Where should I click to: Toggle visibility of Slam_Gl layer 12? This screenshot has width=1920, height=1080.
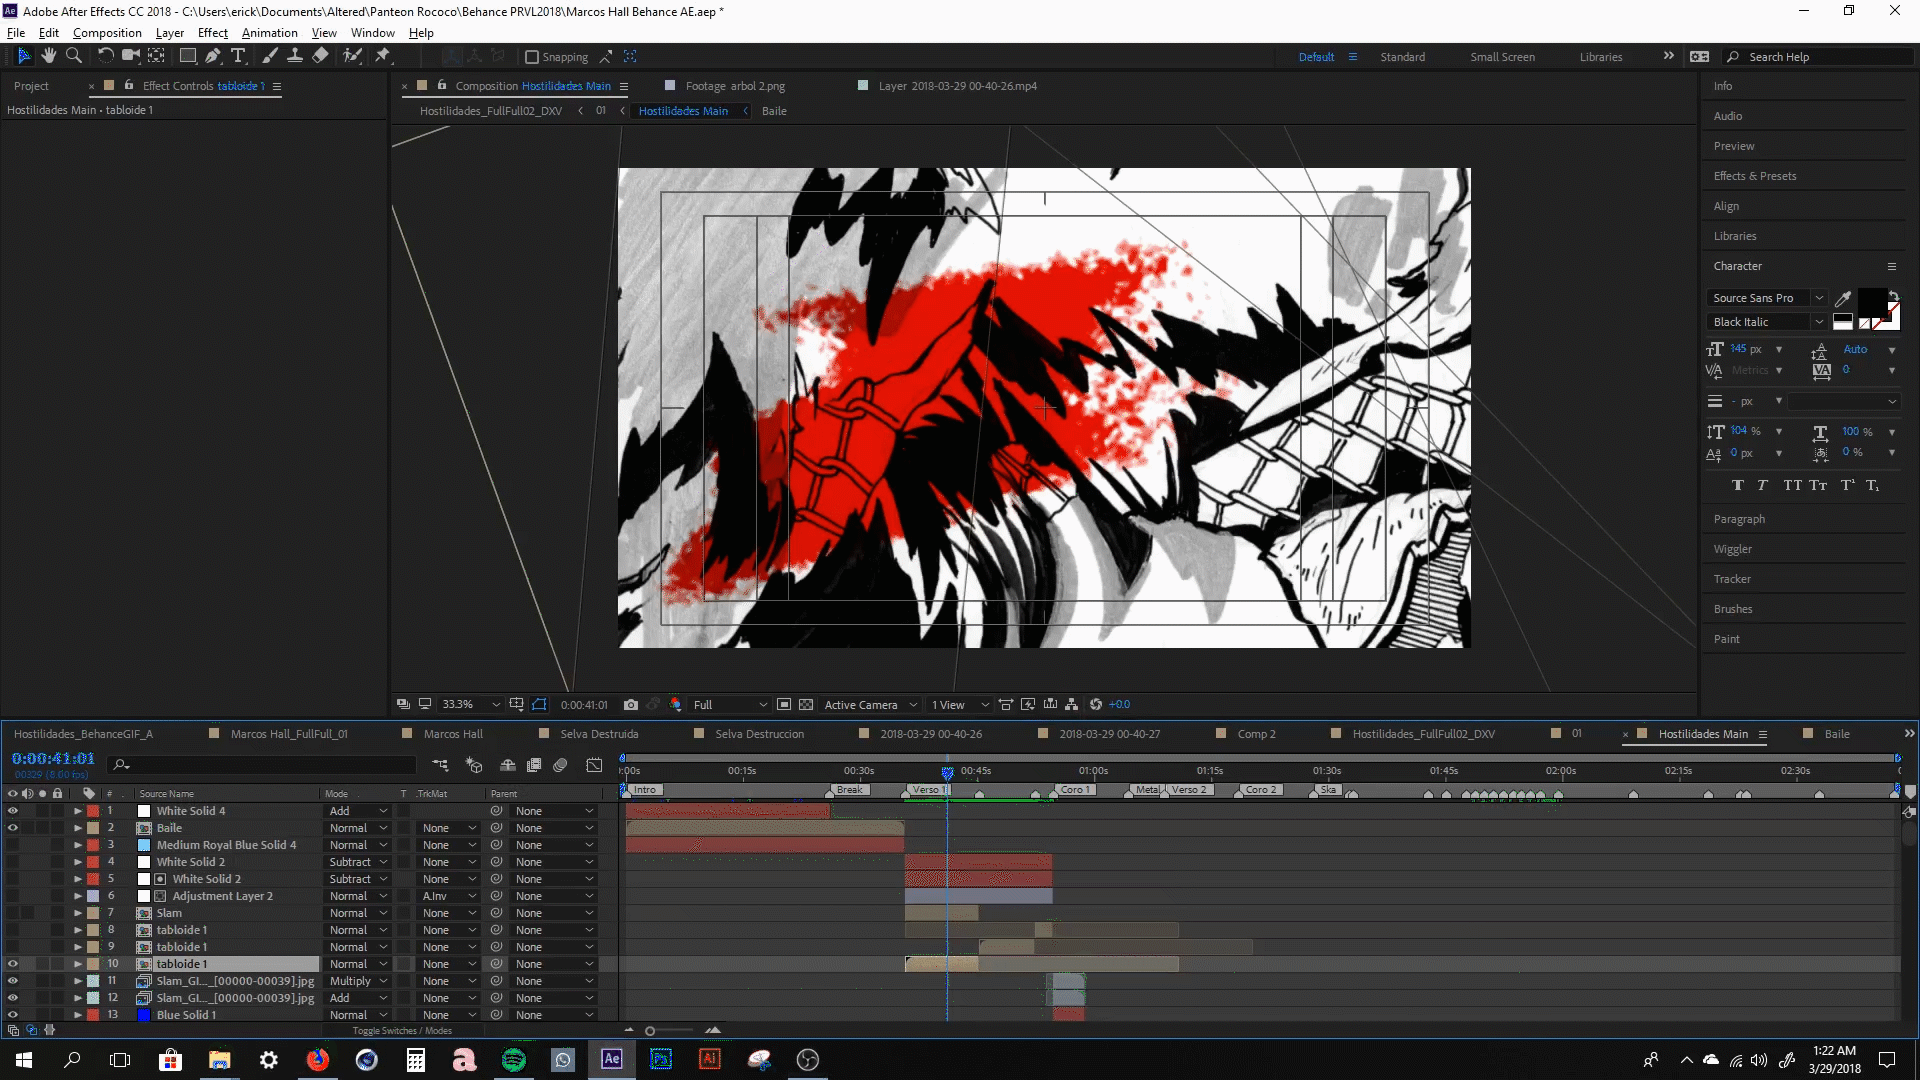point(13,998)
